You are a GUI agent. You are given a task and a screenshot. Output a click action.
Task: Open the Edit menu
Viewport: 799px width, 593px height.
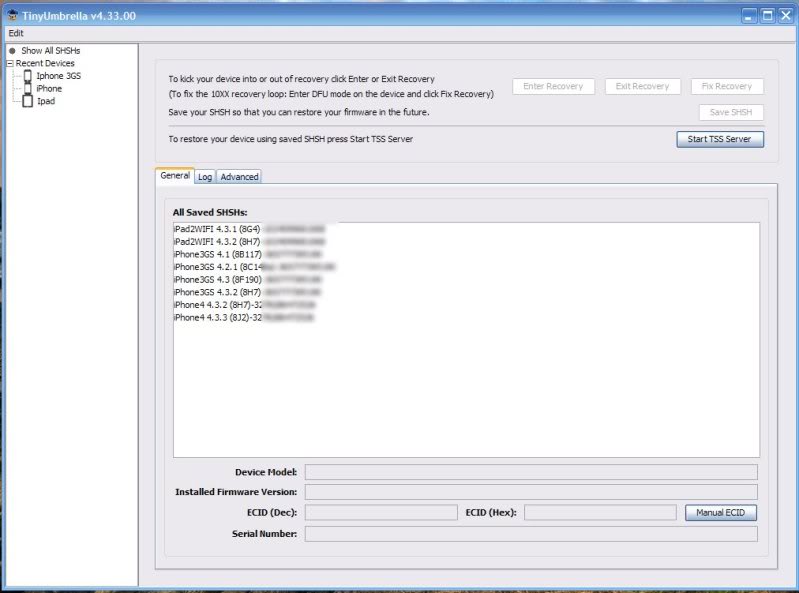point(16,33)
